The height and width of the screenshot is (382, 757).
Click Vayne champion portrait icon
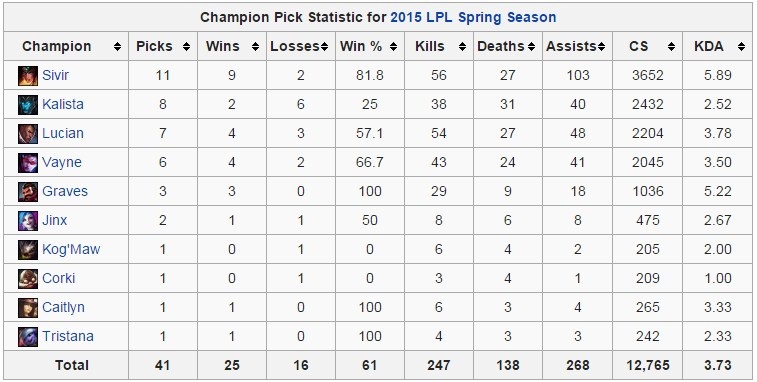click(28, 163)
